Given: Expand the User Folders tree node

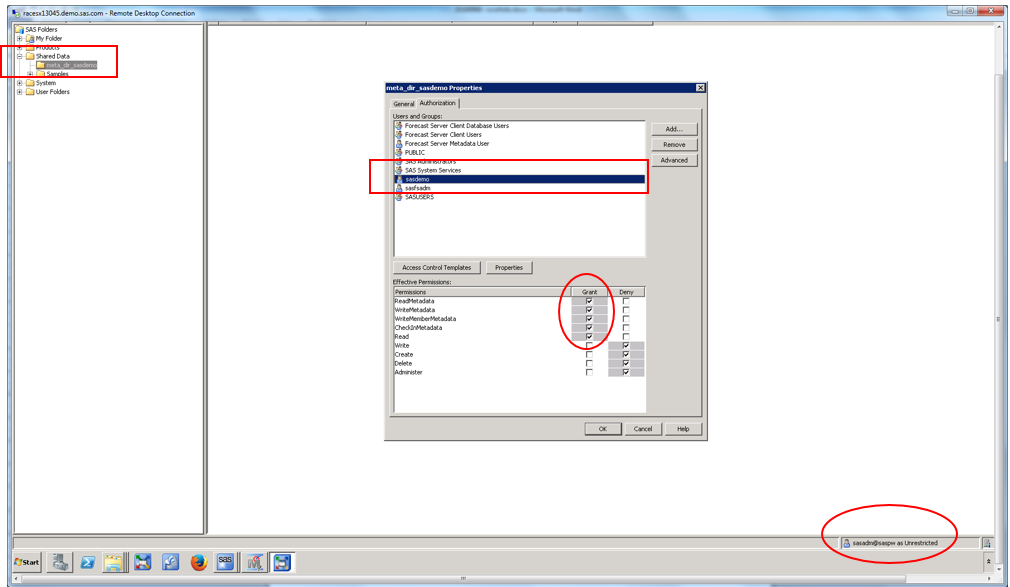Looking at the screenshot, I should 19,92.
